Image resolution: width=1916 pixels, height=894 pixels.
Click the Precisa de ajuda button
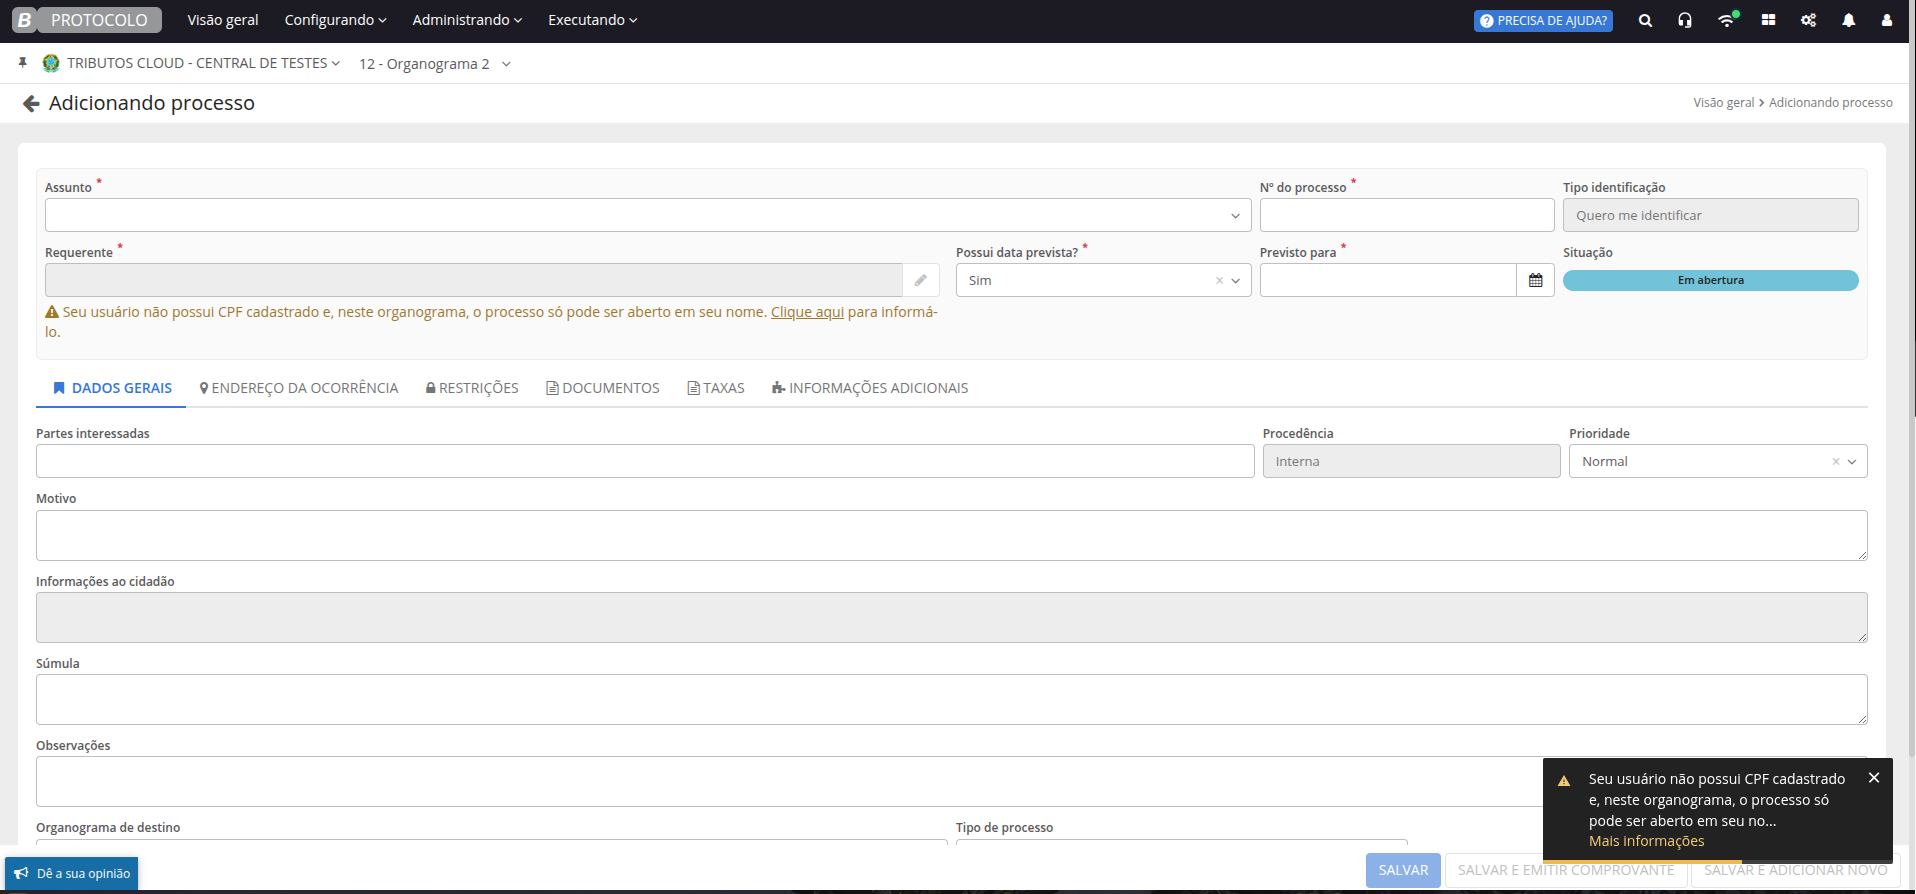tap(1543, 21)
